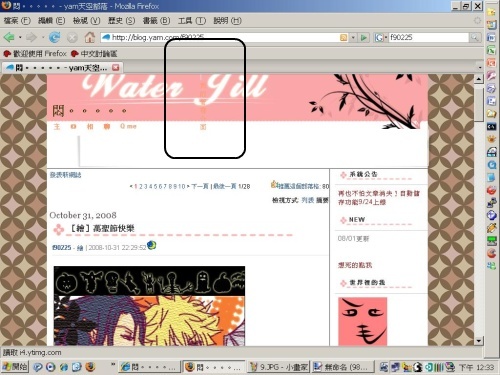Open the 說明 (H) menu
The height and width of the screenshot is (375, 500).
click(227, 21)
